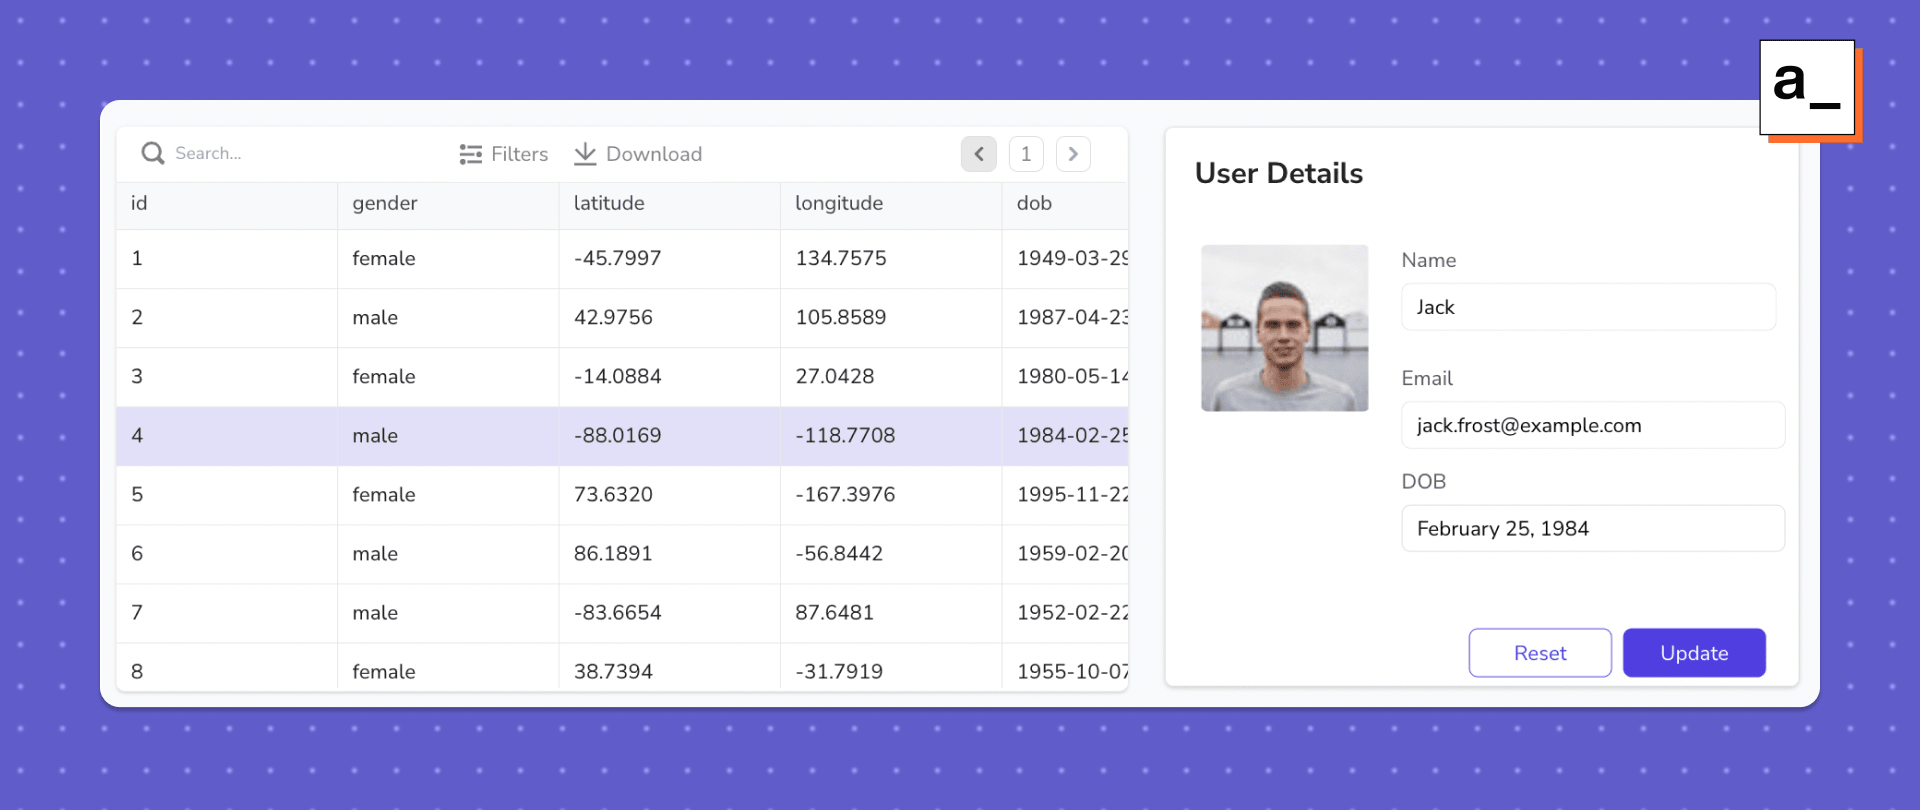Click the user profile photo
1920x810 pixels.
pyautogui.click(x=1284, y=328)
